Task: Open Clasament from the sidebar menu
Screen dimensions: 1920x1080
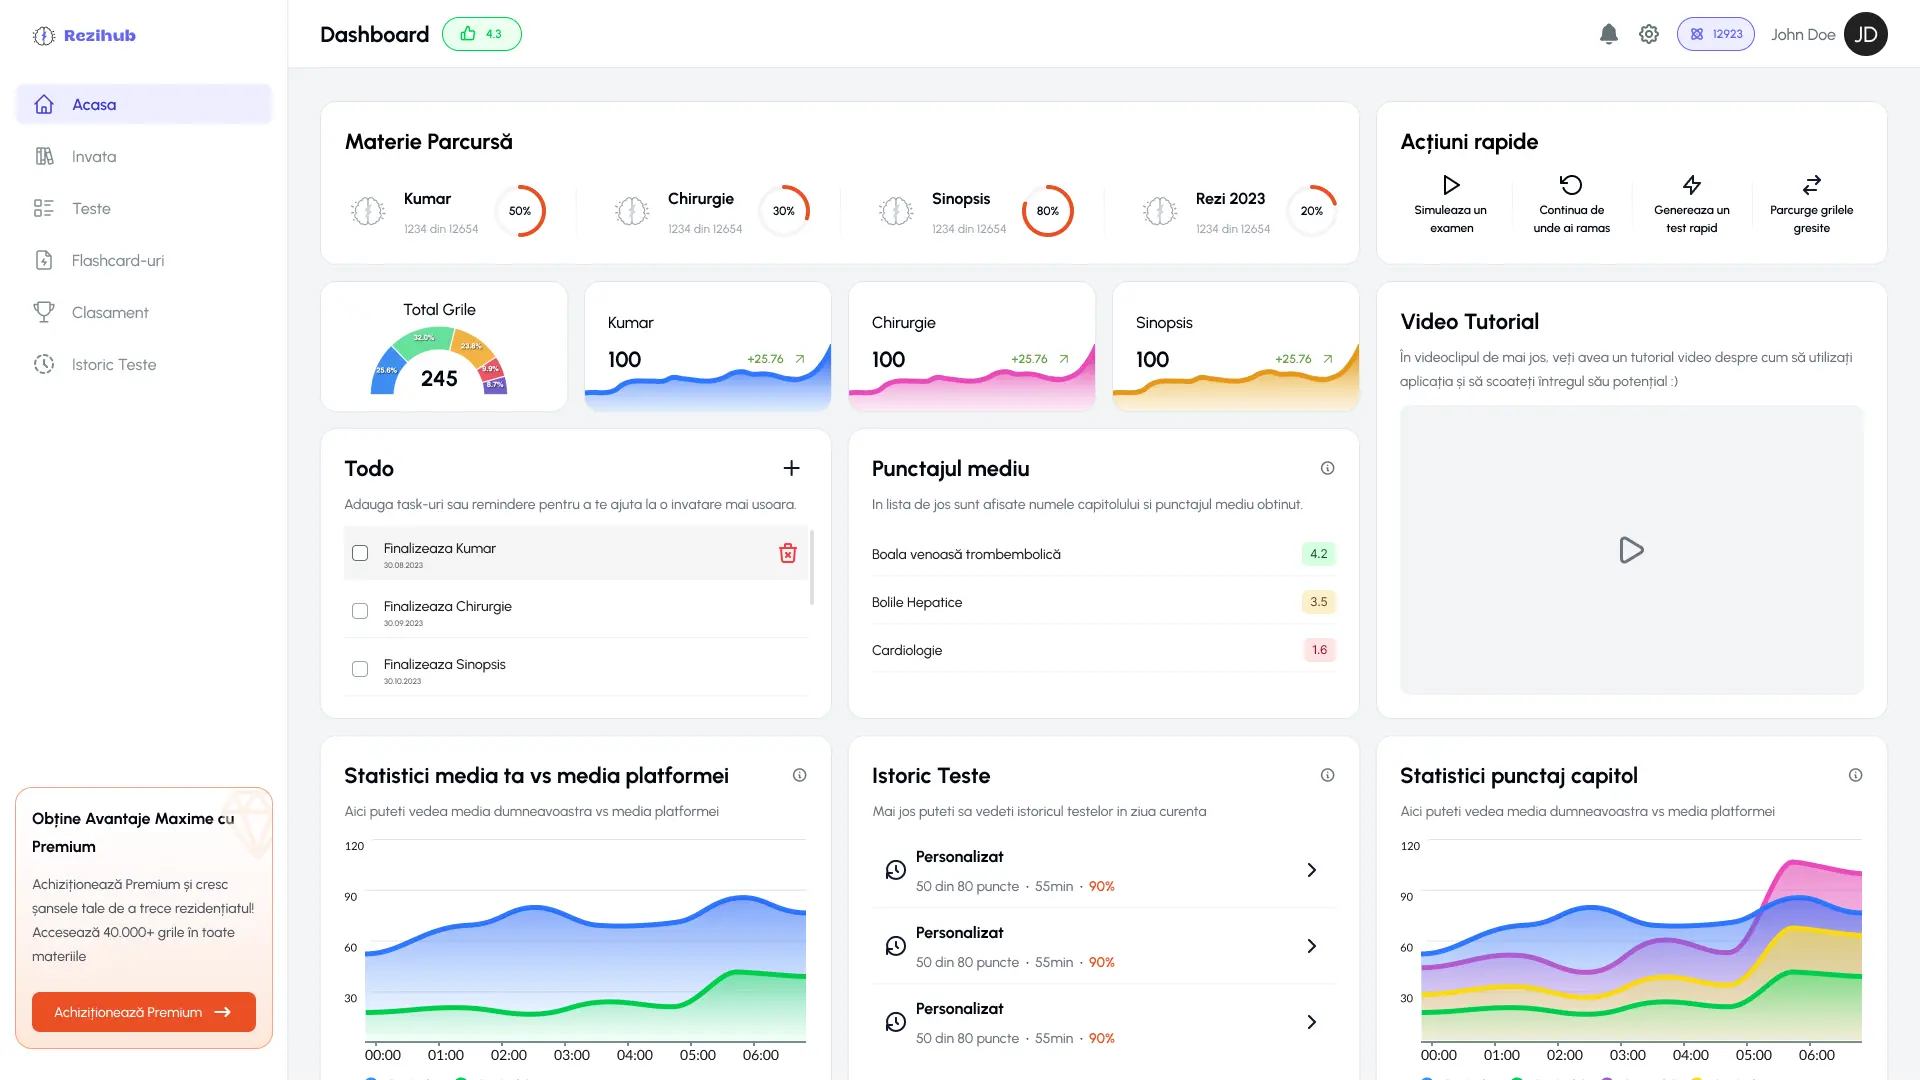Action: pos(109,312)
